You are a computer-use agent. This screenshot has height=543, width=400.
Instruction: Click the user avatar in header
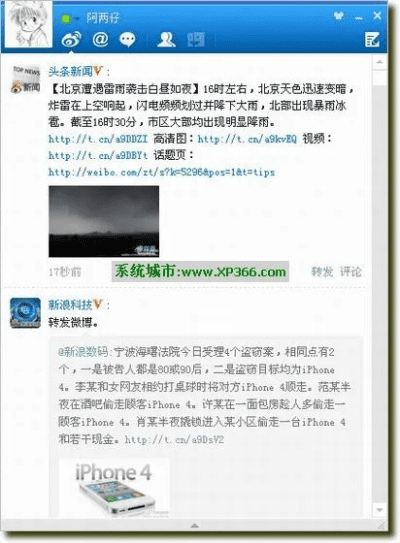coord(28,24)
